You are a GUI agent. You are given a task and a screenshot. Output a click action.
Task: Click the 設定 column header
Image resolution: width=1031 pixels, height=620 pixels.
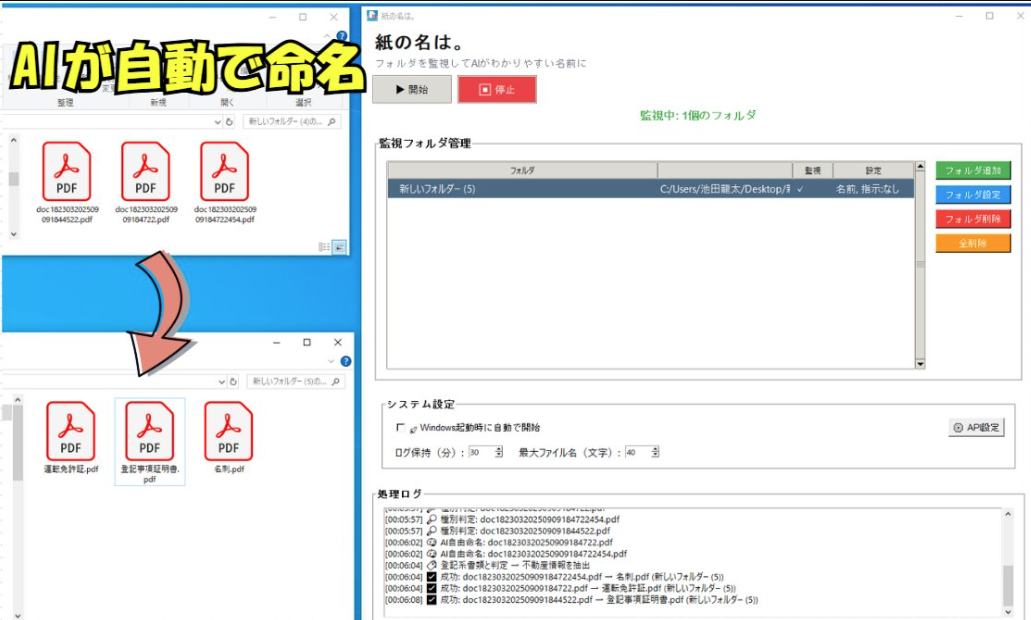click(x=873, y=170)
